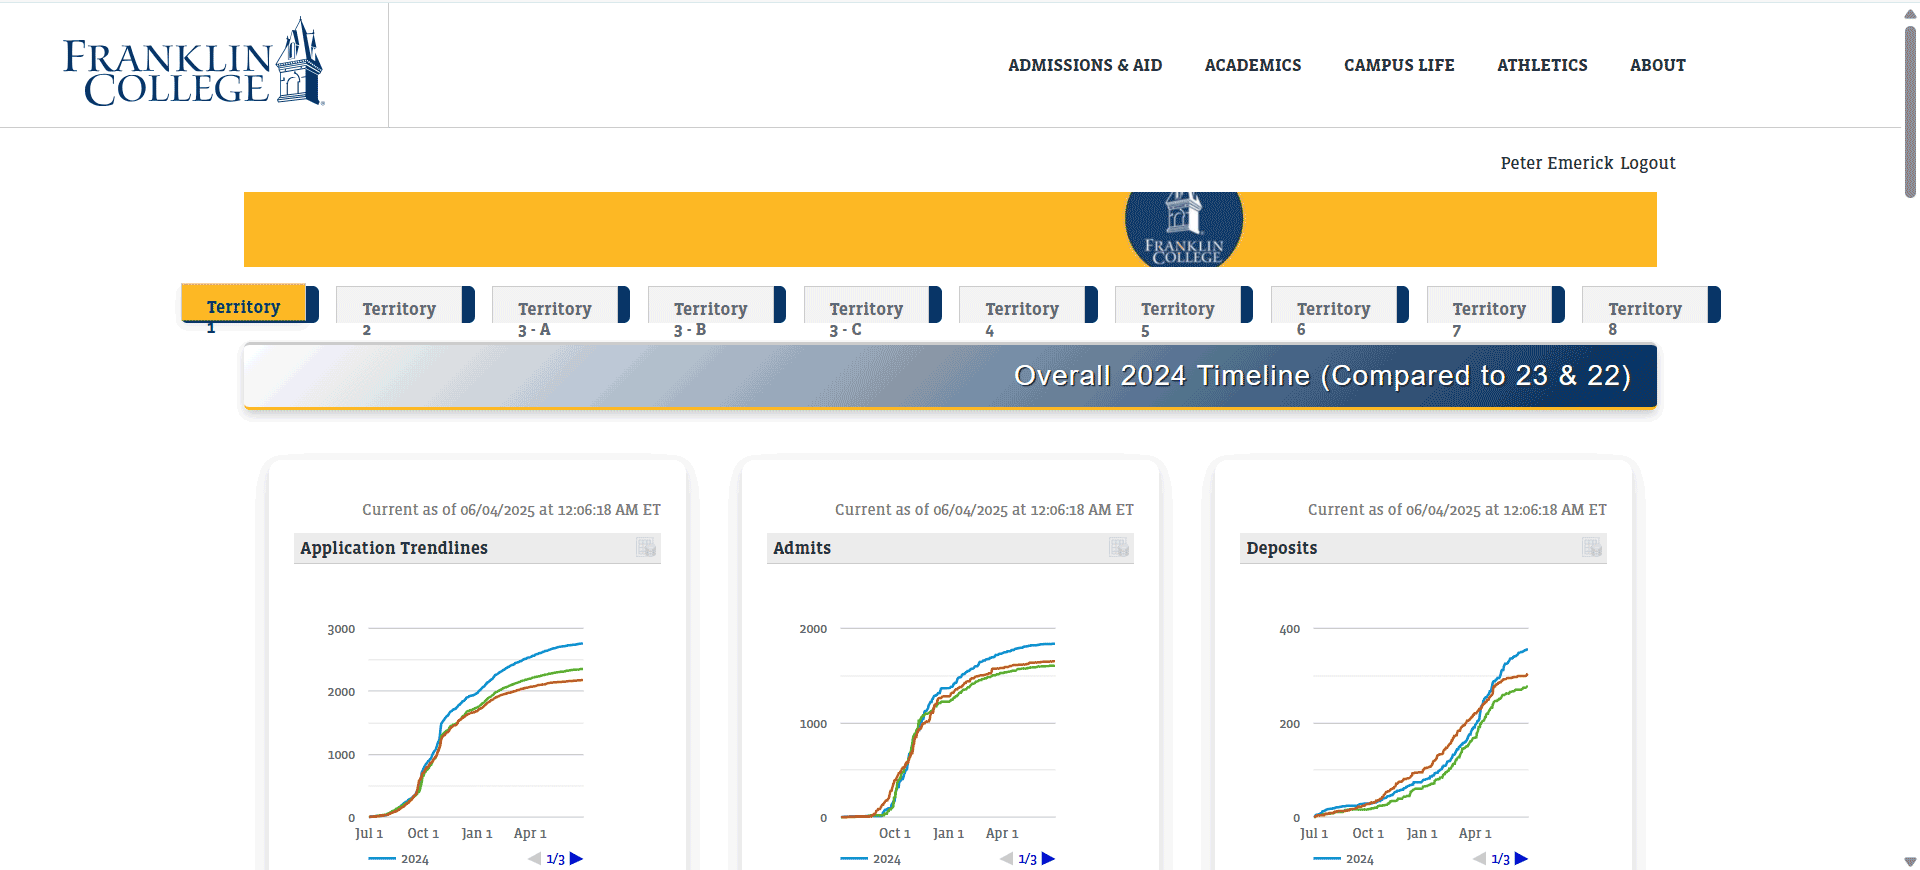Go to previous legend page in Deposits chart
Screen dimensions: 1920x870
(1480, 859)
